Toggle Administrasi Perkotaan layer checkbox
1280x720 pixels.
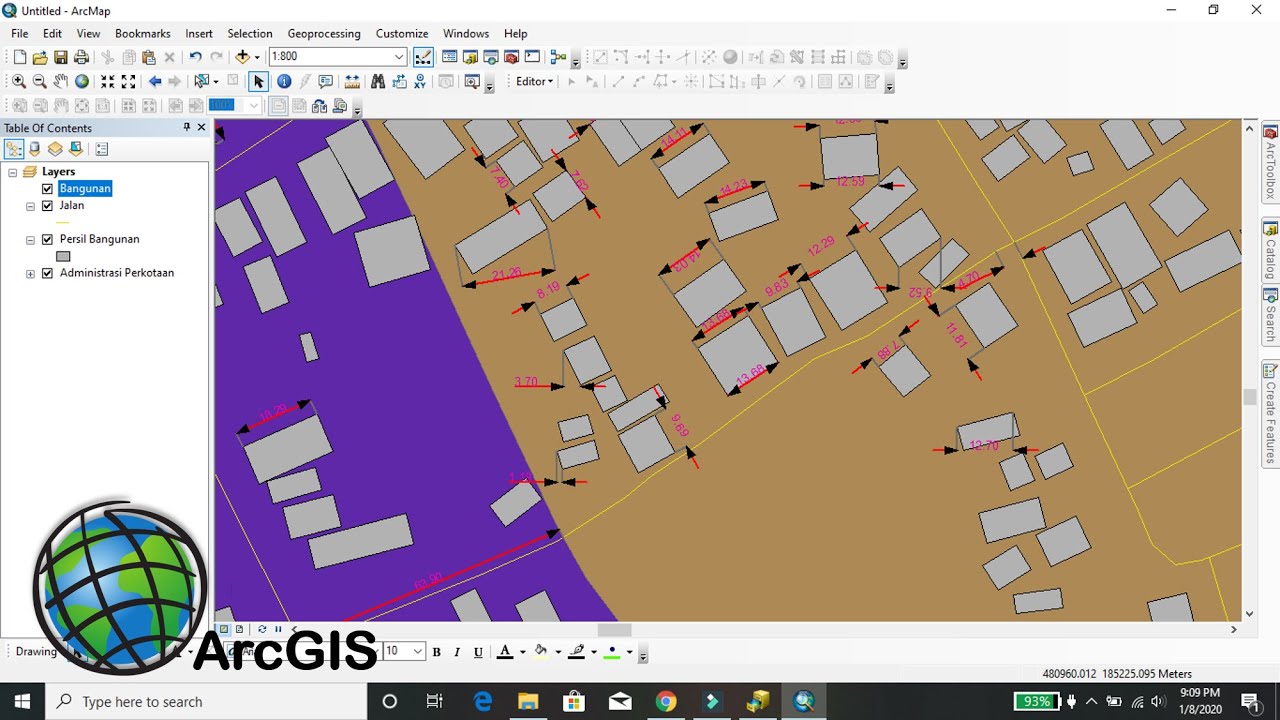(x=47, y=274)
